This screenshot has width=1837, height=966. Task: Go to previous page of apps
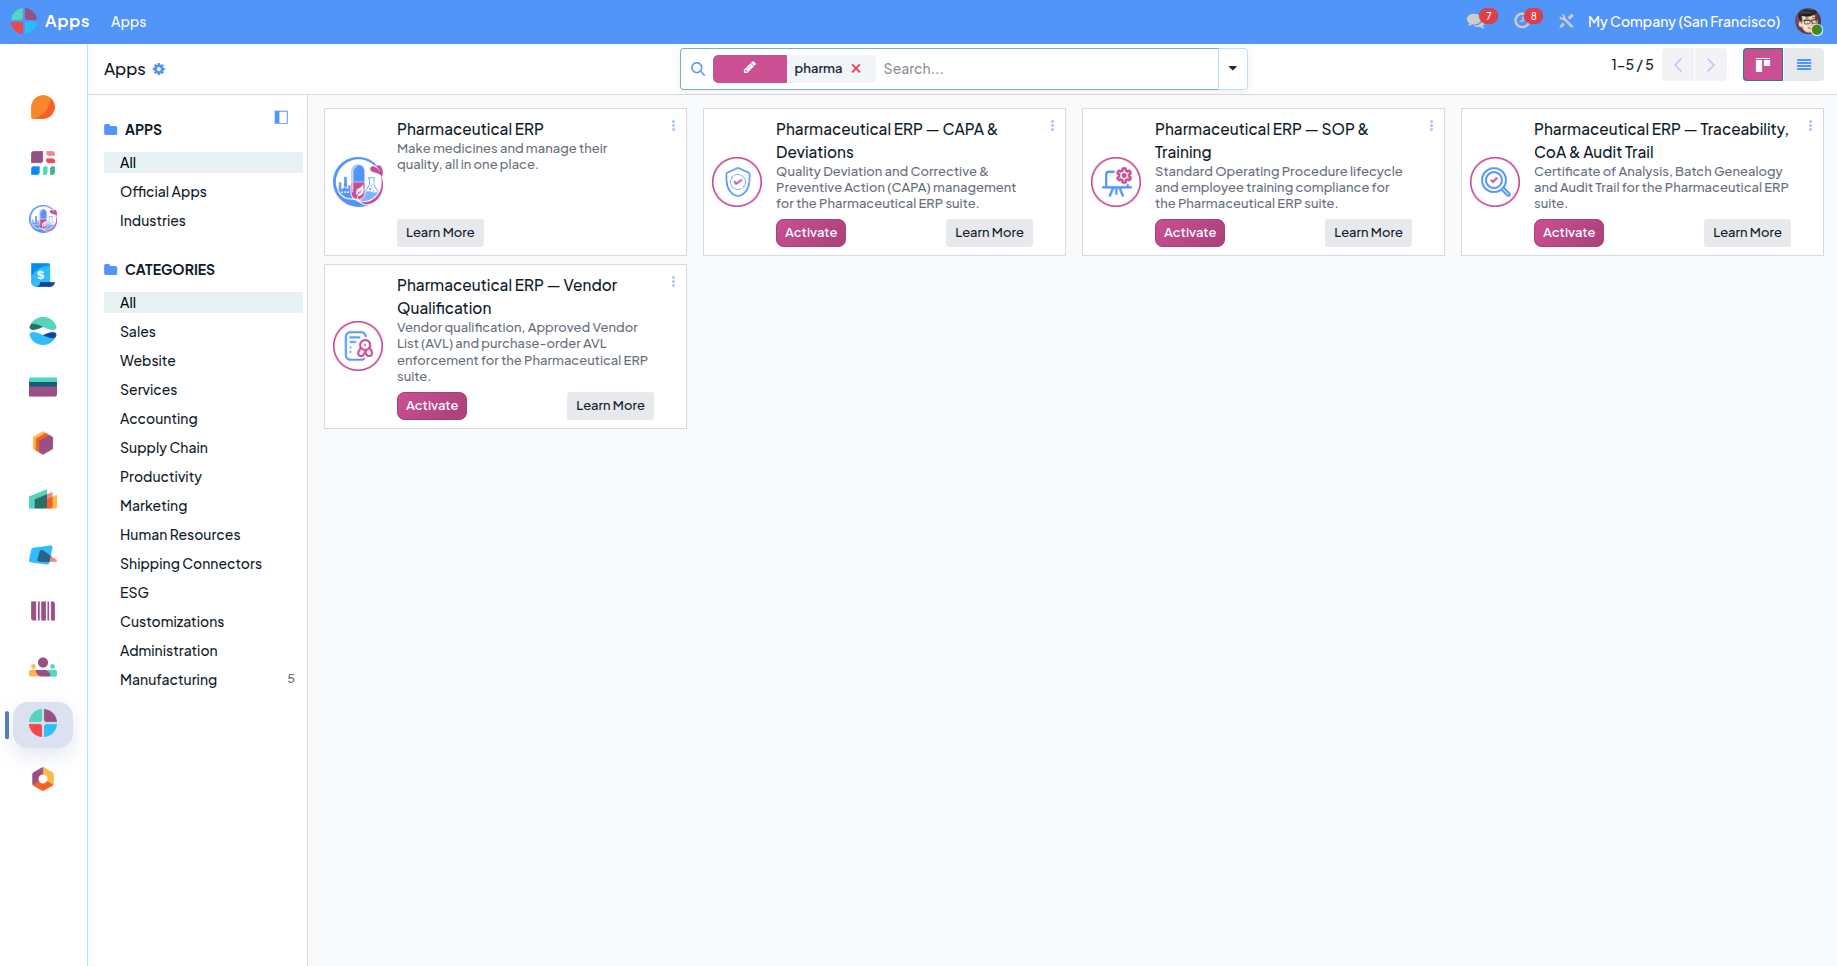pos(1678,65)
